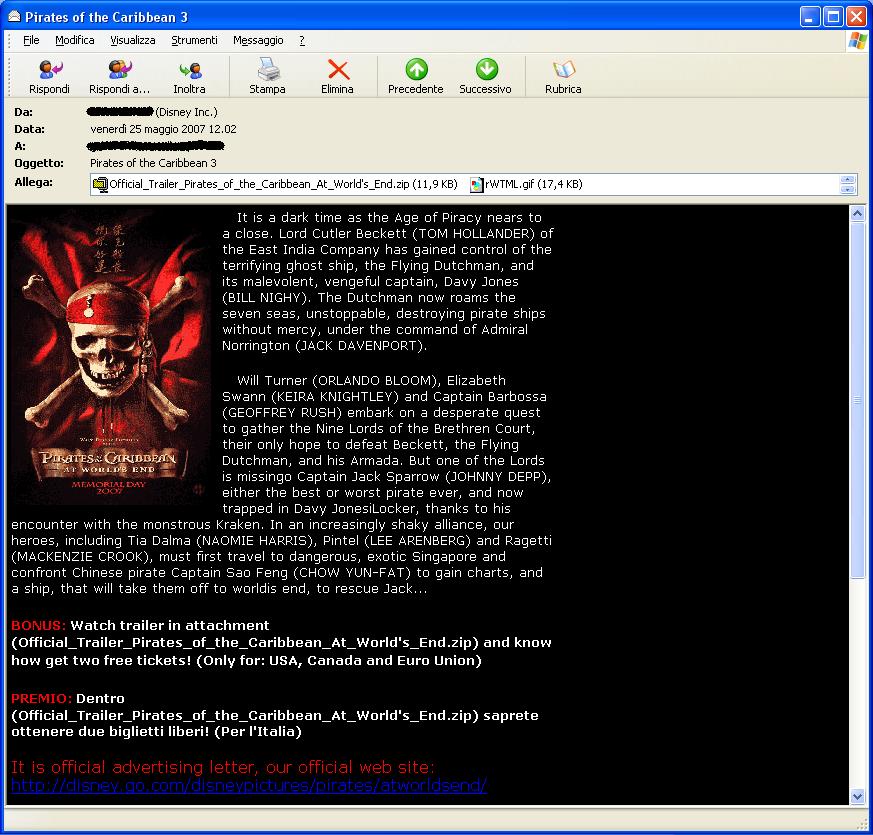Open the Strumenti menu

pos(194,40)
